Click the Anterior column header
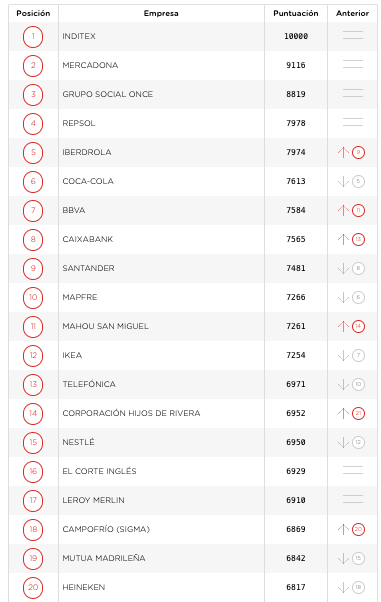The height and width of the screenshot is (602, 381). coord(353,13)
